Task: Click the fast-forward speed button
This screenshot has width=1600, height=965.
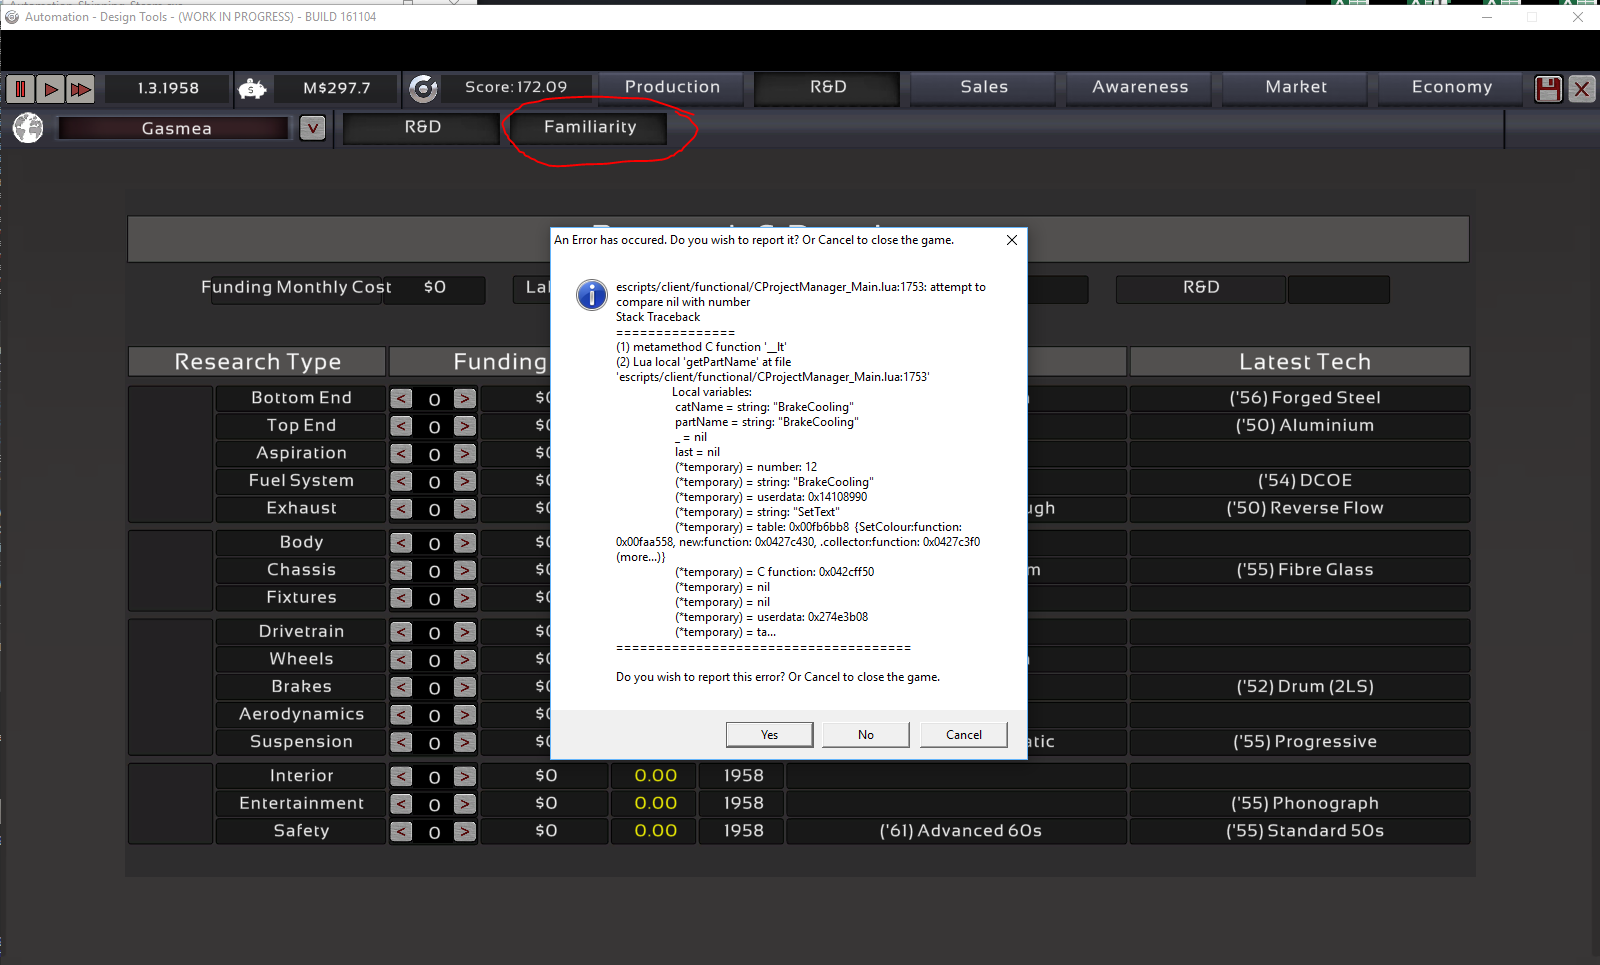Action: click(x=80, y=89)
